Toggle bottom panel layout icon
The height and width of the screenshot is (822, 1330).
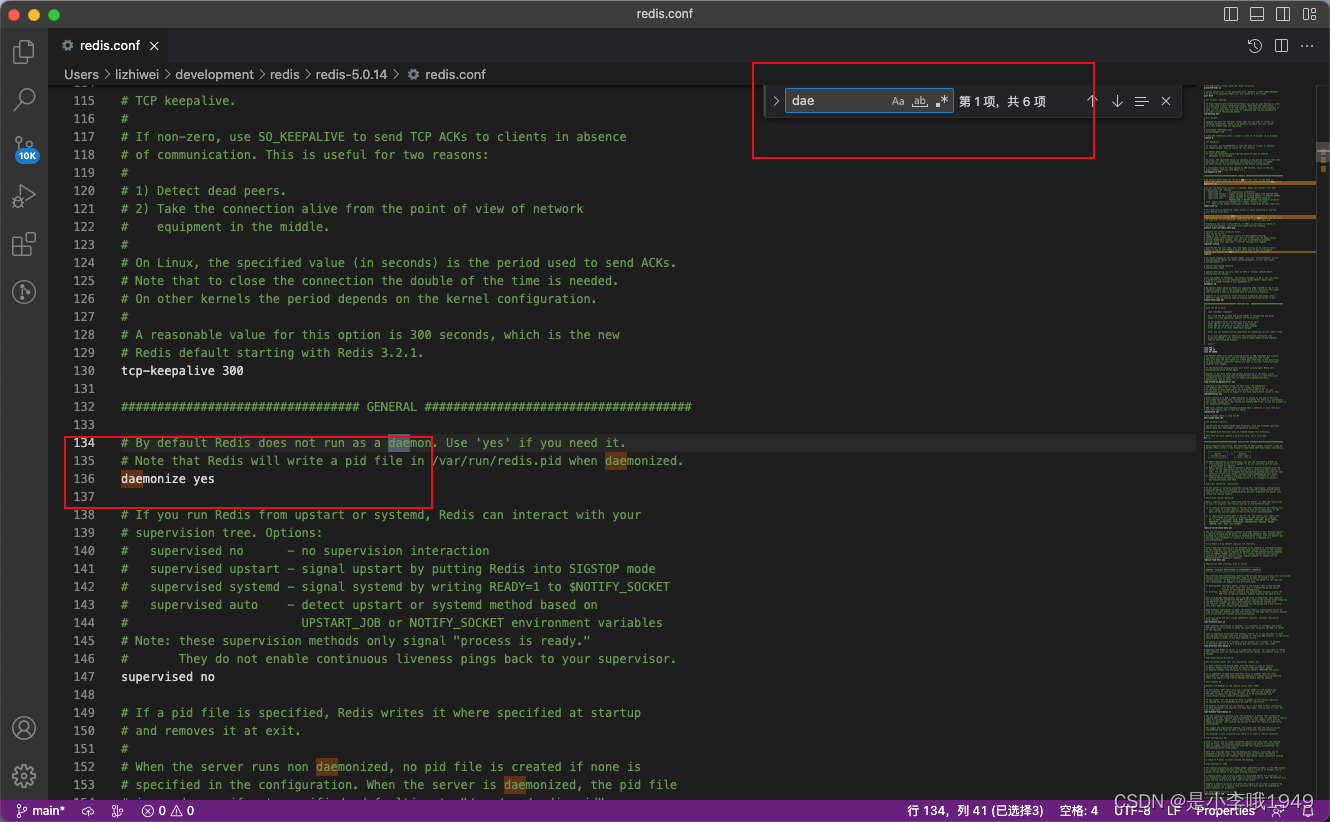point(1257,14)
